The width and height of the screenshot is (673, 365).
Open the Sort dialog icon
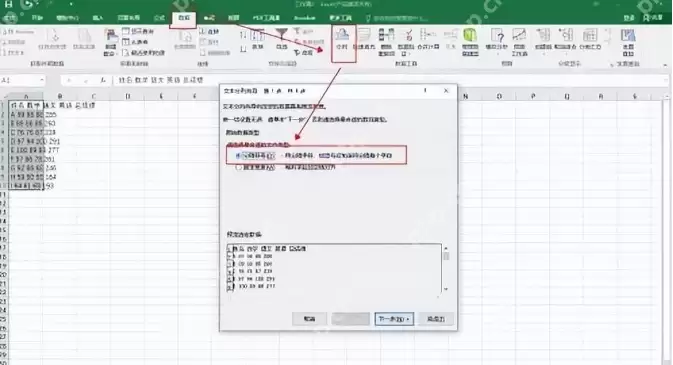pyautogui.click(x=257, y=38)
